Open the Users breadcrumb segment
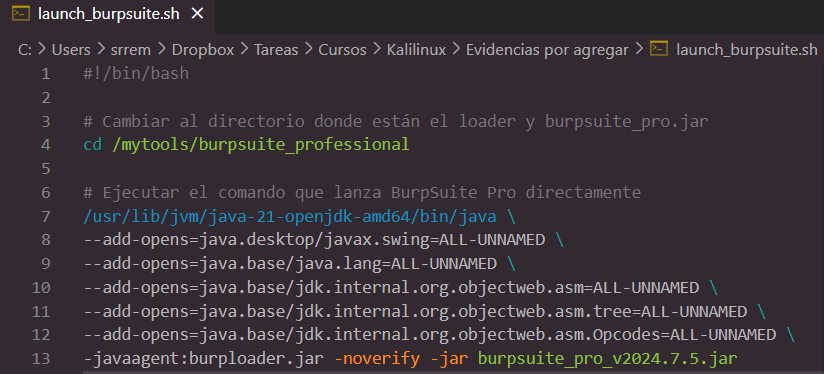824x374 pixels. tap(71, 50)
